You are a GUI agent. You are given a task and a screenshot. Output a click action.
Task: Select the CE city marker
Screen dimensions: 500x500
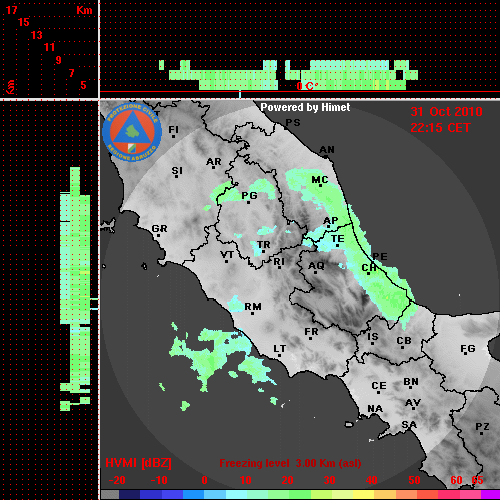click(379, 387)
